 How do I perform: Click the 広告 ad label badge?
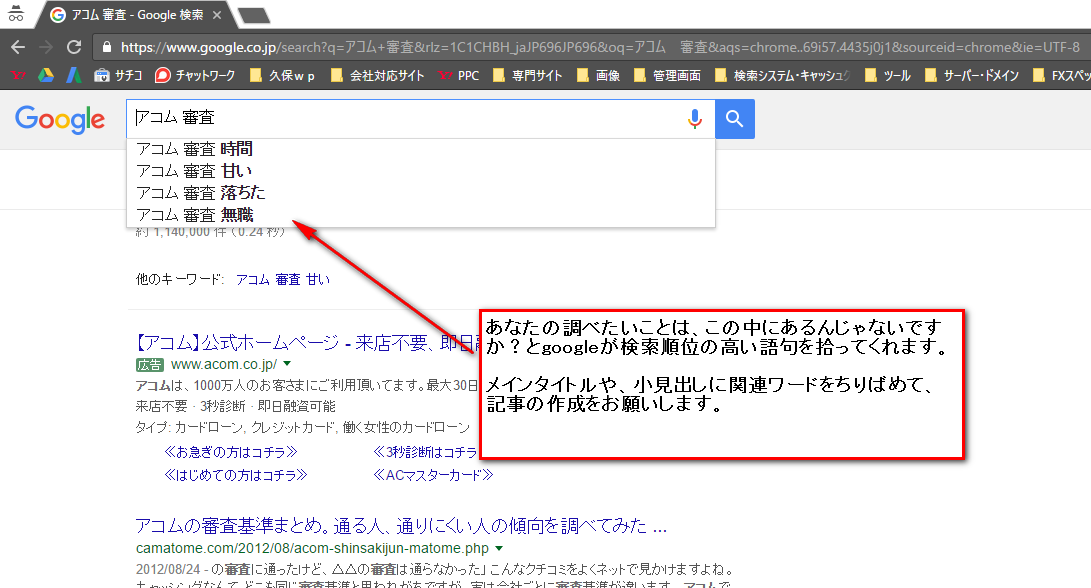pos(150,365)
